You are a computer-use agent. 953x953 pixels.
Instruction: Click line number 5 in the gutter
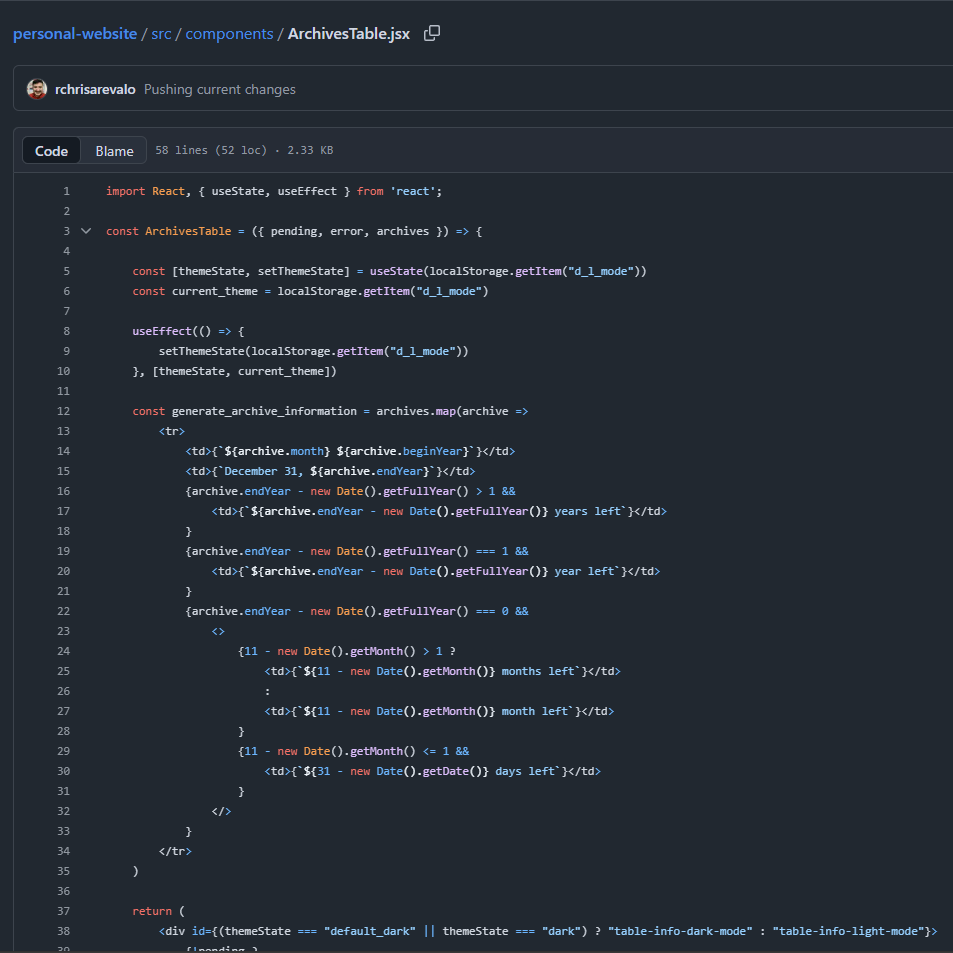[66, 271]
